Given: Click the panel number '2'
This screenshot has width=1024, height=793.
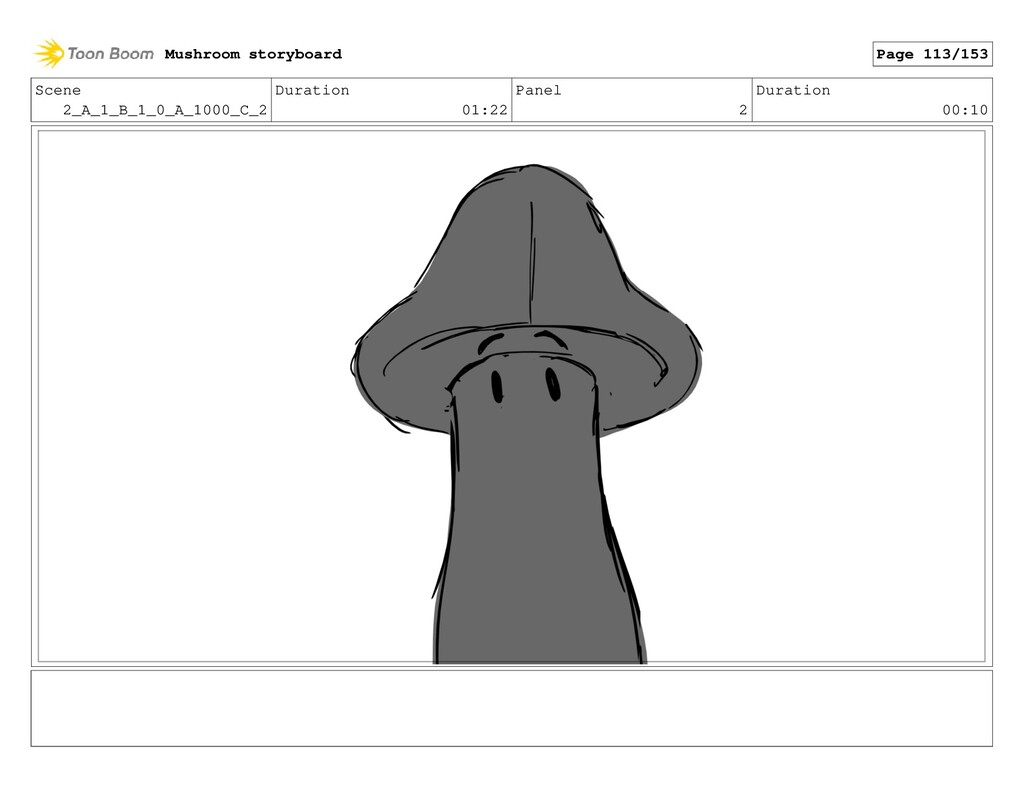Looking at the screenshot, I should coord(743,110).
